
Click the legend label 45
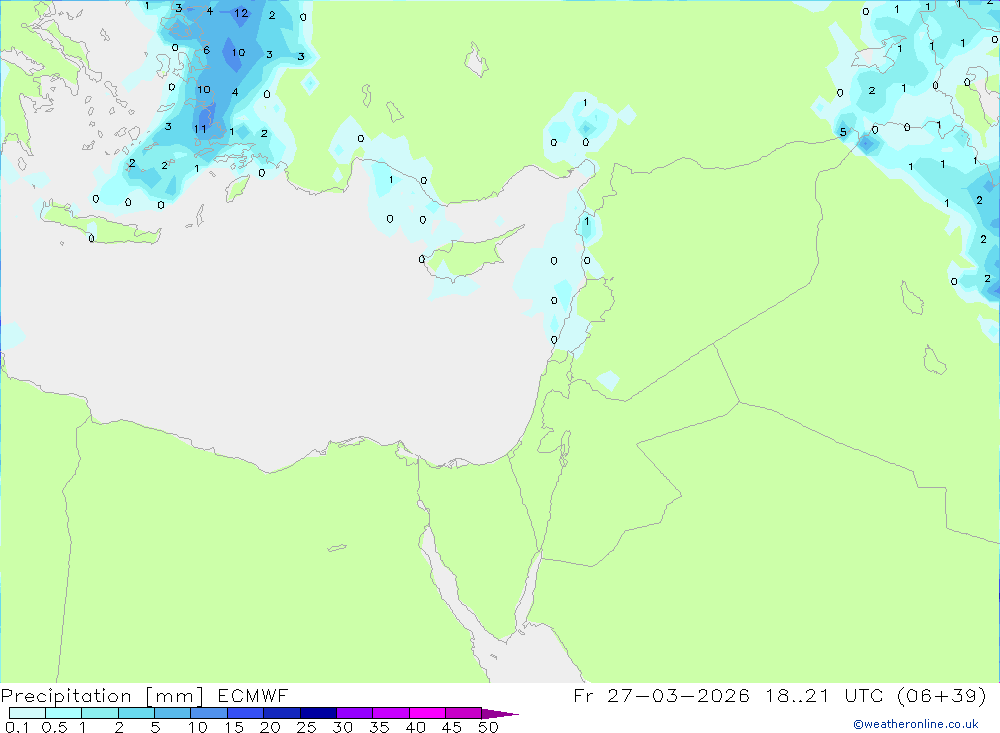pos(452,727)
